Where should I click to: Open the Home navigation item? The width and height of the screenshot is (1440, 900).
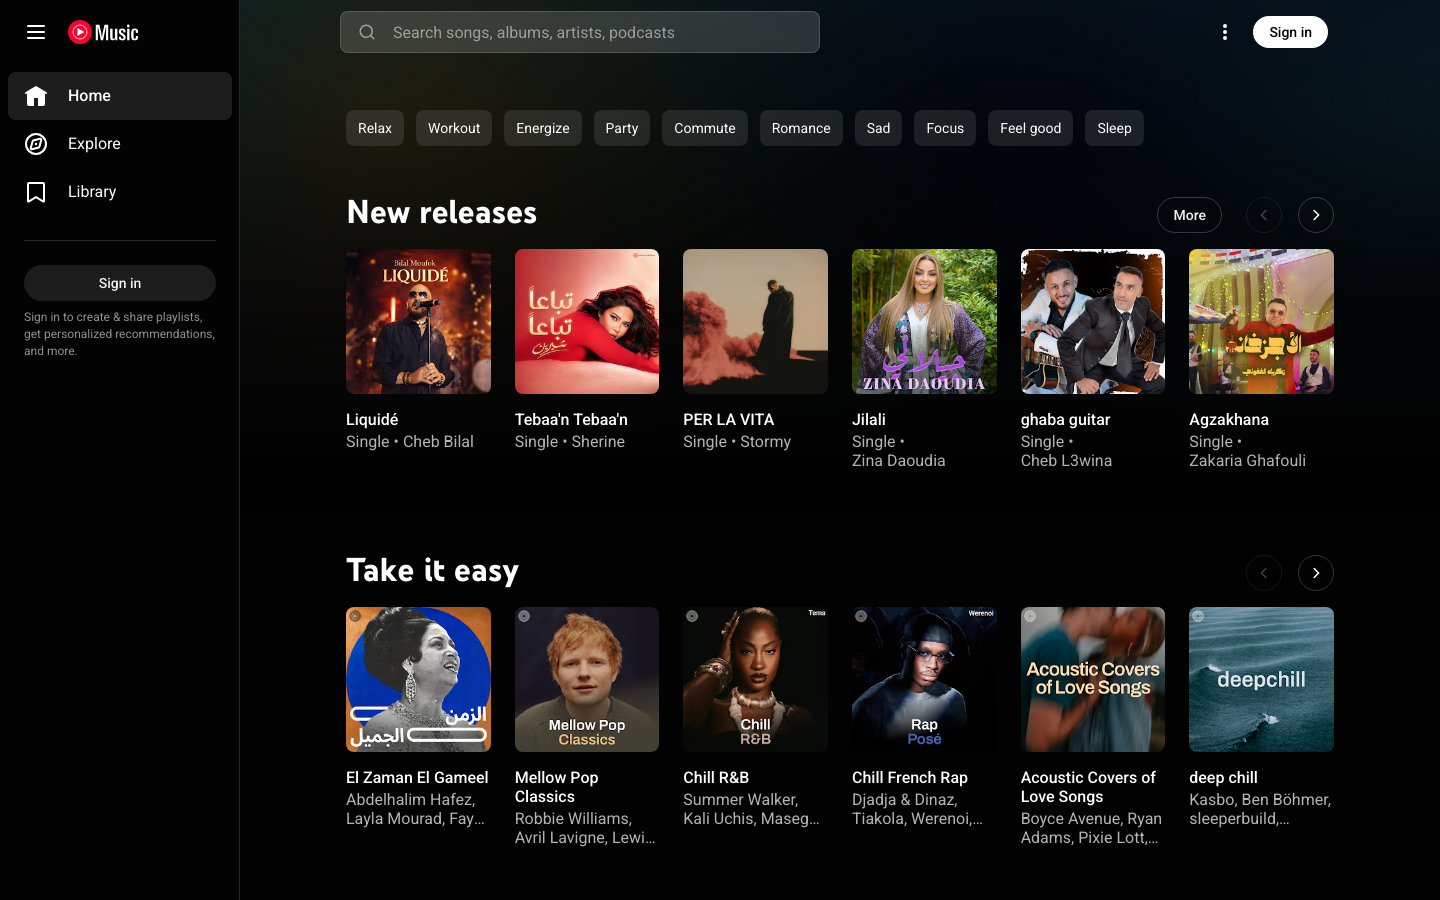120,96
